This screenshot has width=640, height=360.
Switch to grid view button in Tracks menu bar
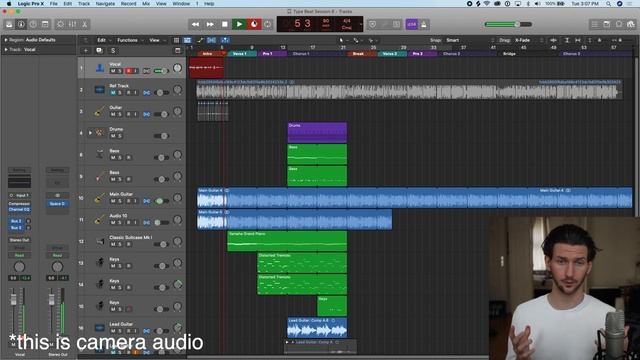(x=176, y=40)
